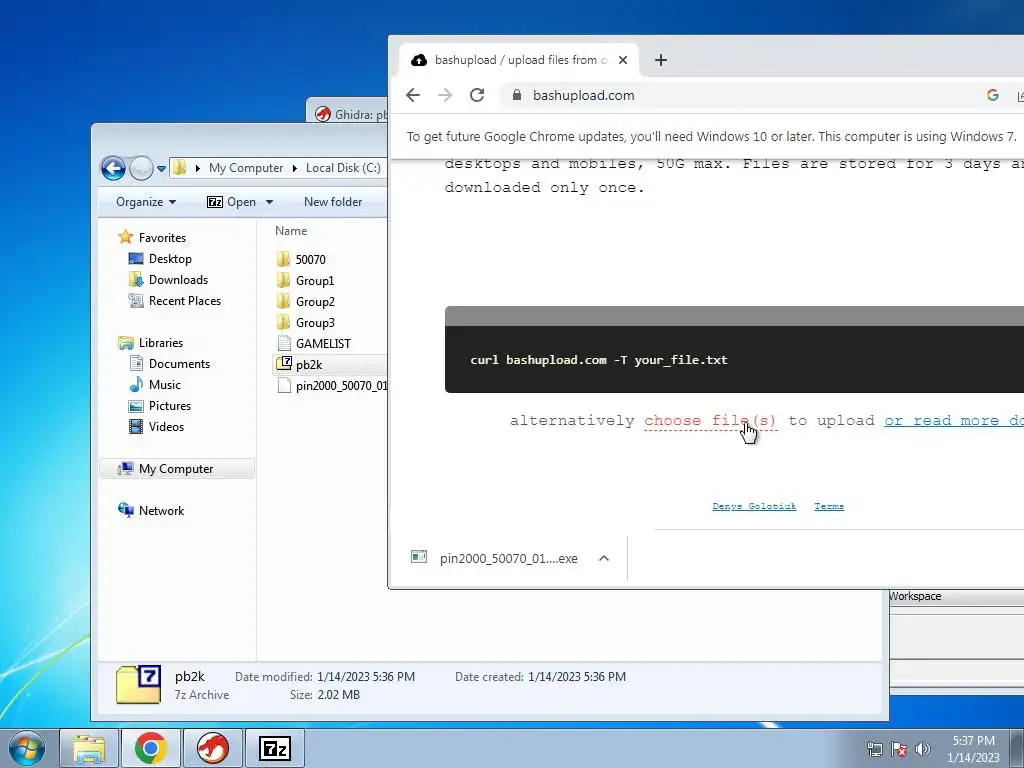Click the choose file(s) upload link
The image size is (1024, 768).
710,421
